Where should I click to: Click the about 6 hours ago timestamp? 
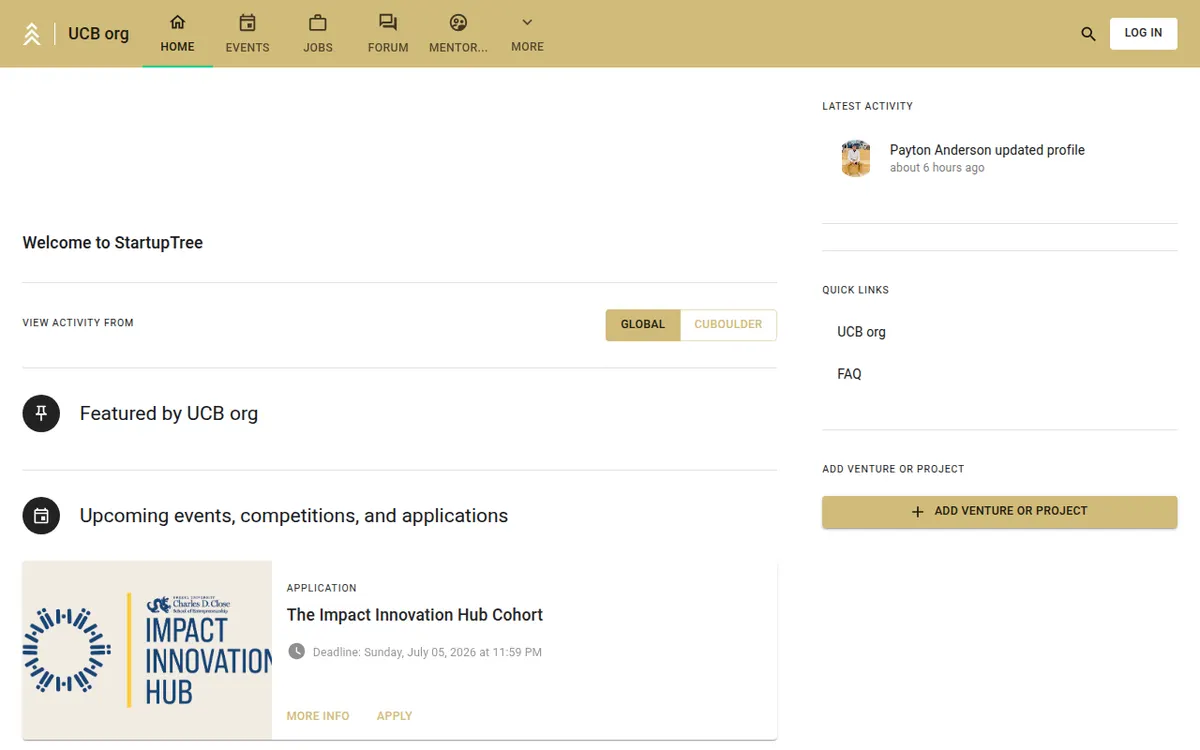937,168
